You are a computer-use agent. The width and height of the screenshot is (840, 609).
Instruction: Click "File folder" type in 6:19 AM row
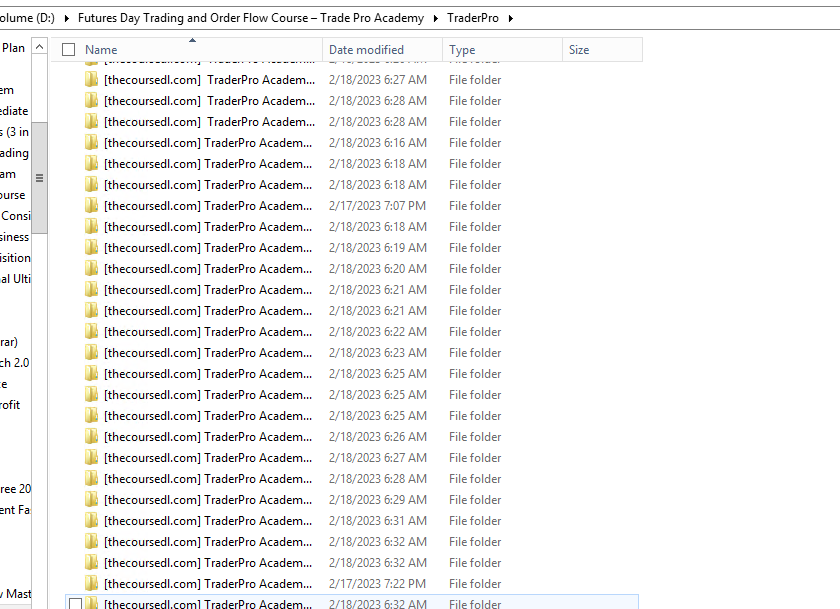(x=475, y=247)
